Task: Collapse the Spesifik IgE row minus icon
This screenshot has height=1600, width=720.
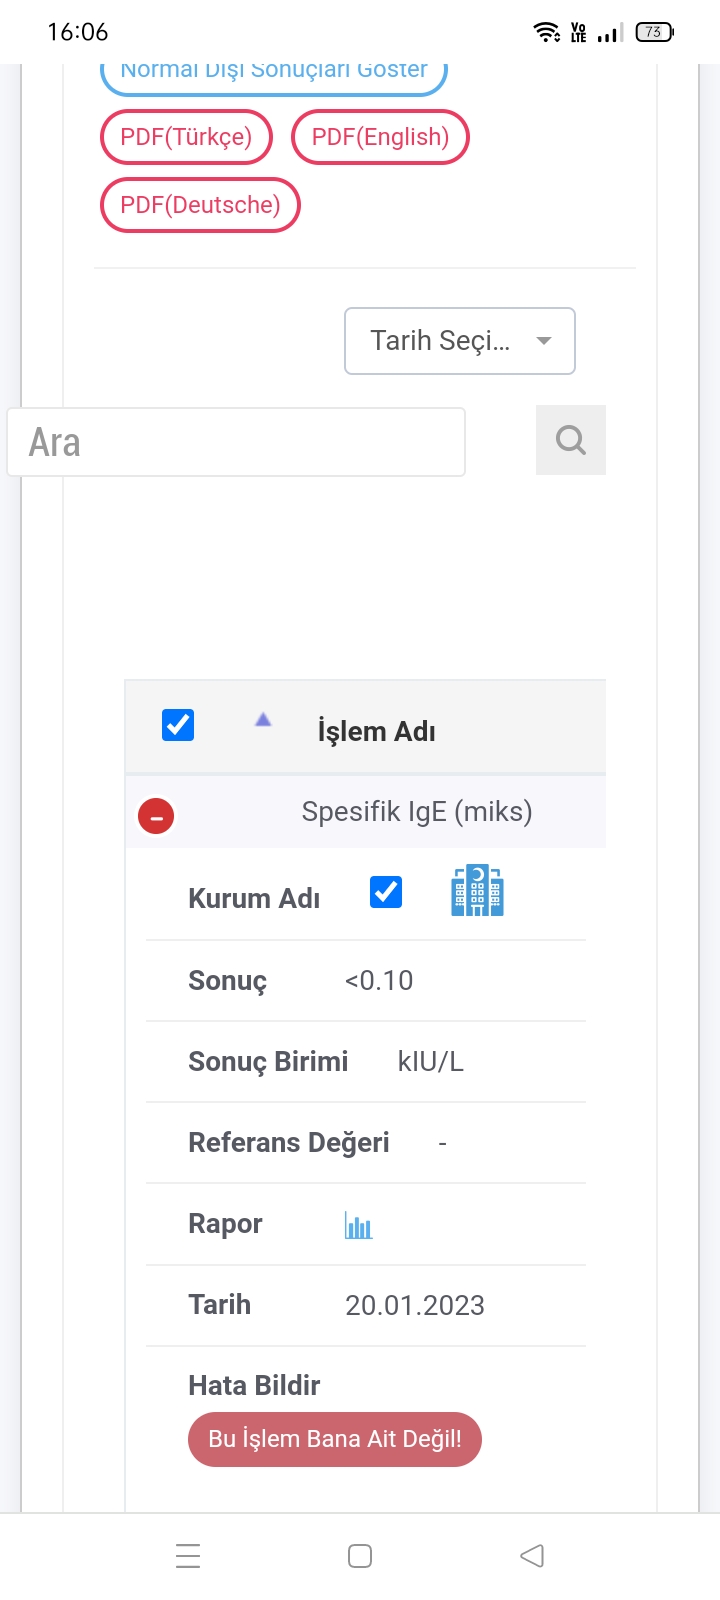Action: pos(156,816)
